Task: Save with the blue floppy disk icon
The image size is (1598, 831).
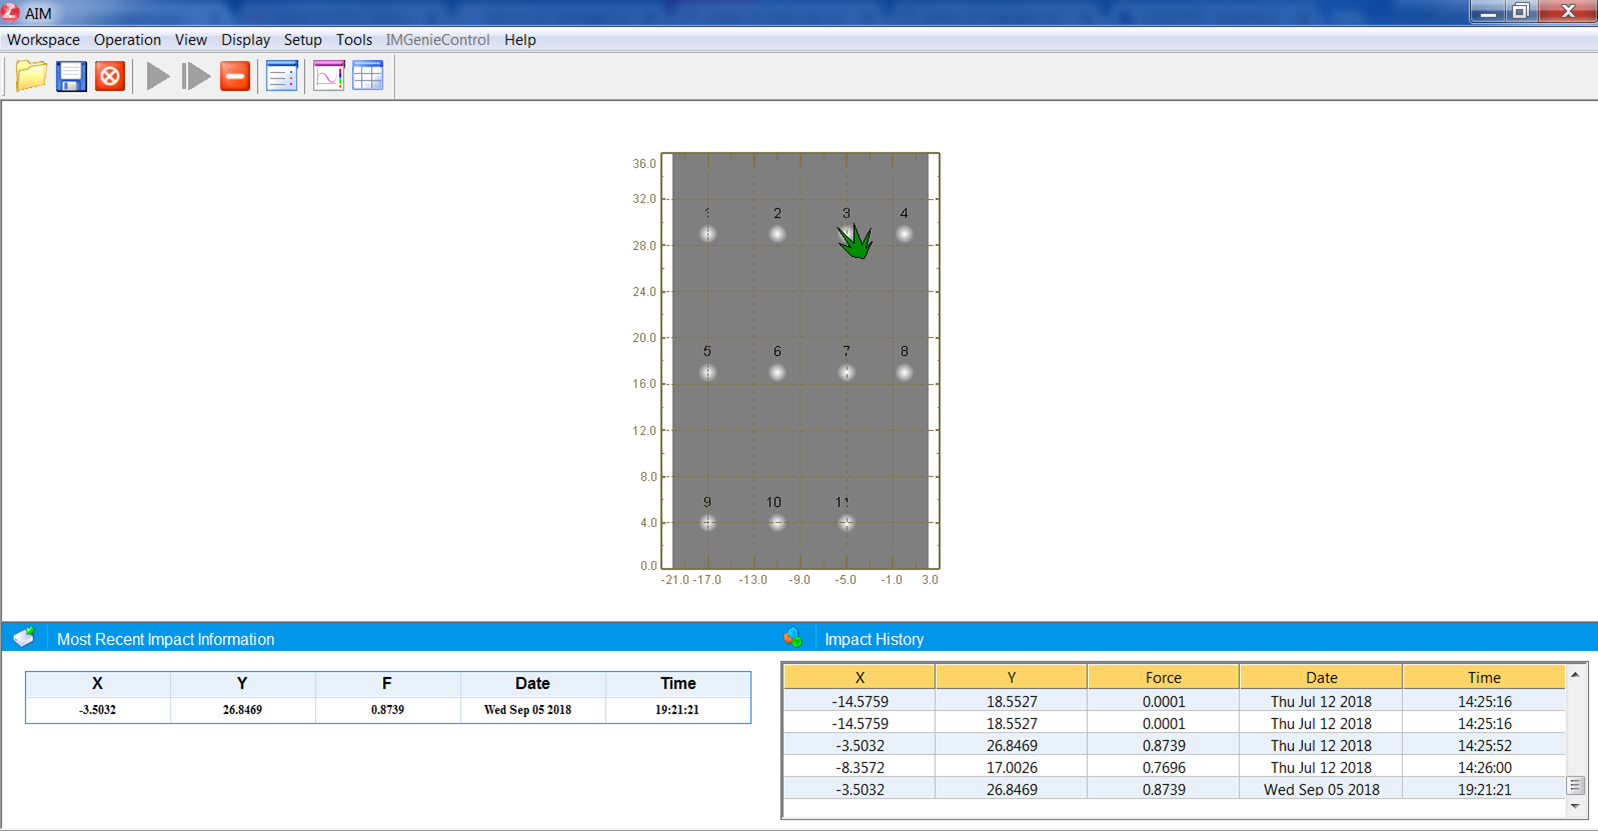Action: click(x=71, y=76)
